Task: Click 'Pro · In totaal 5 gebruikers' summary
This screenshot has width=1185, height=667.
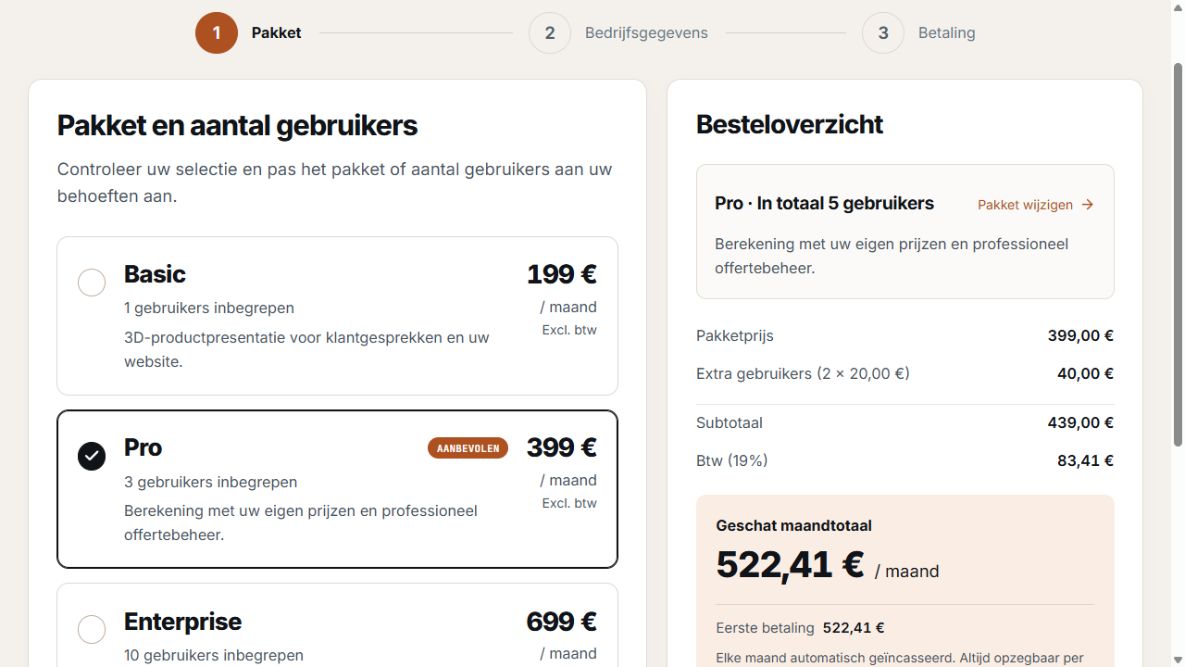Action: pyautogui.click(x=825, y=203)
